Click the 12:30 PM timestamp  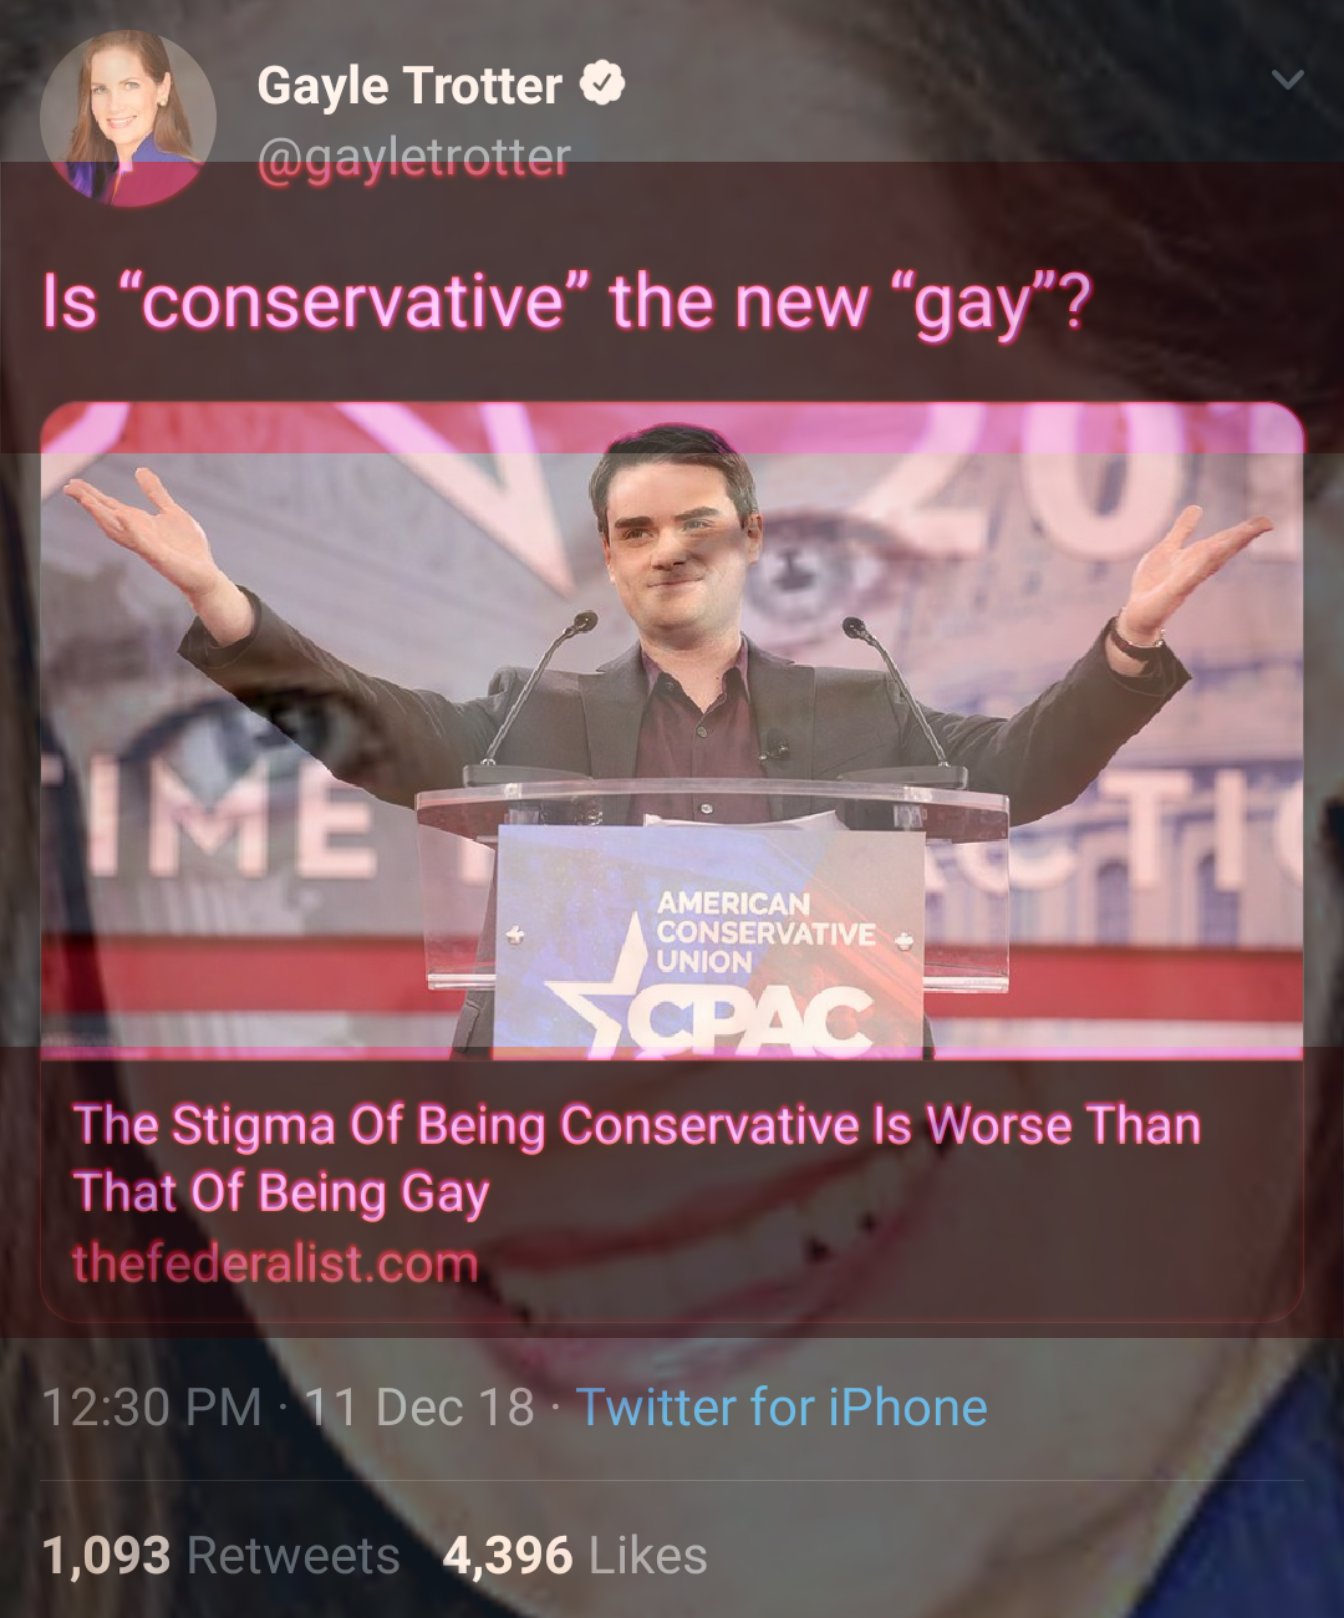[x=152, y=1407]
